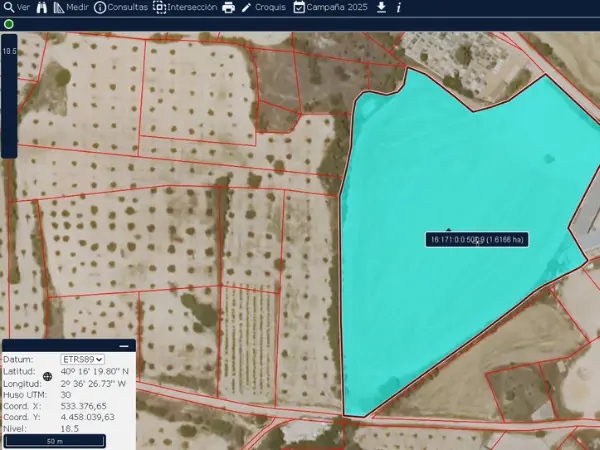The image size is (600, 450).
Task: Select the Medir measurement tool
Action: click(69, 7)
